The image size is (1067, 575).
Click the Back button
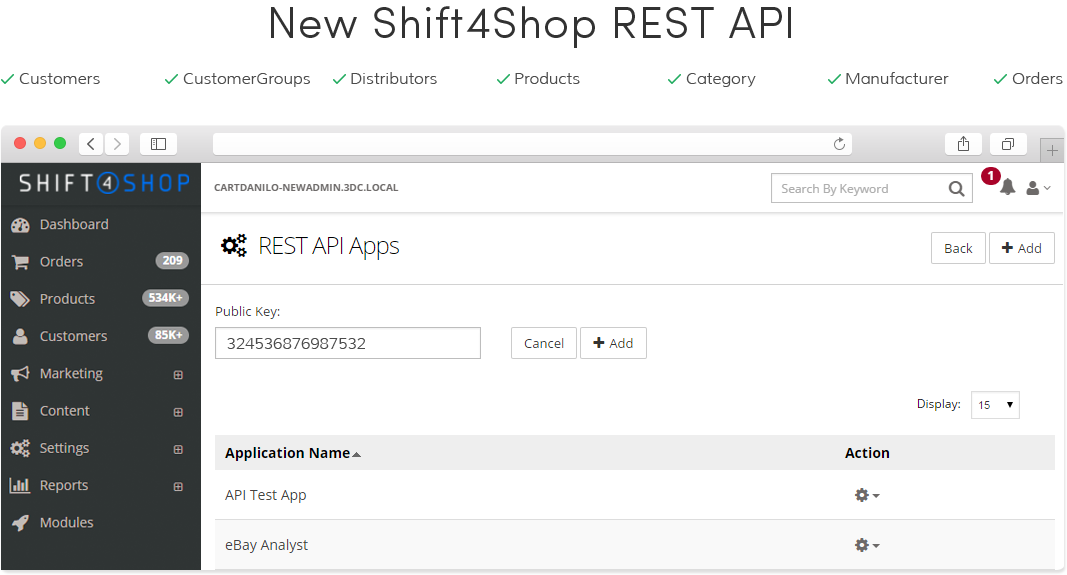(x=958, y=248)
